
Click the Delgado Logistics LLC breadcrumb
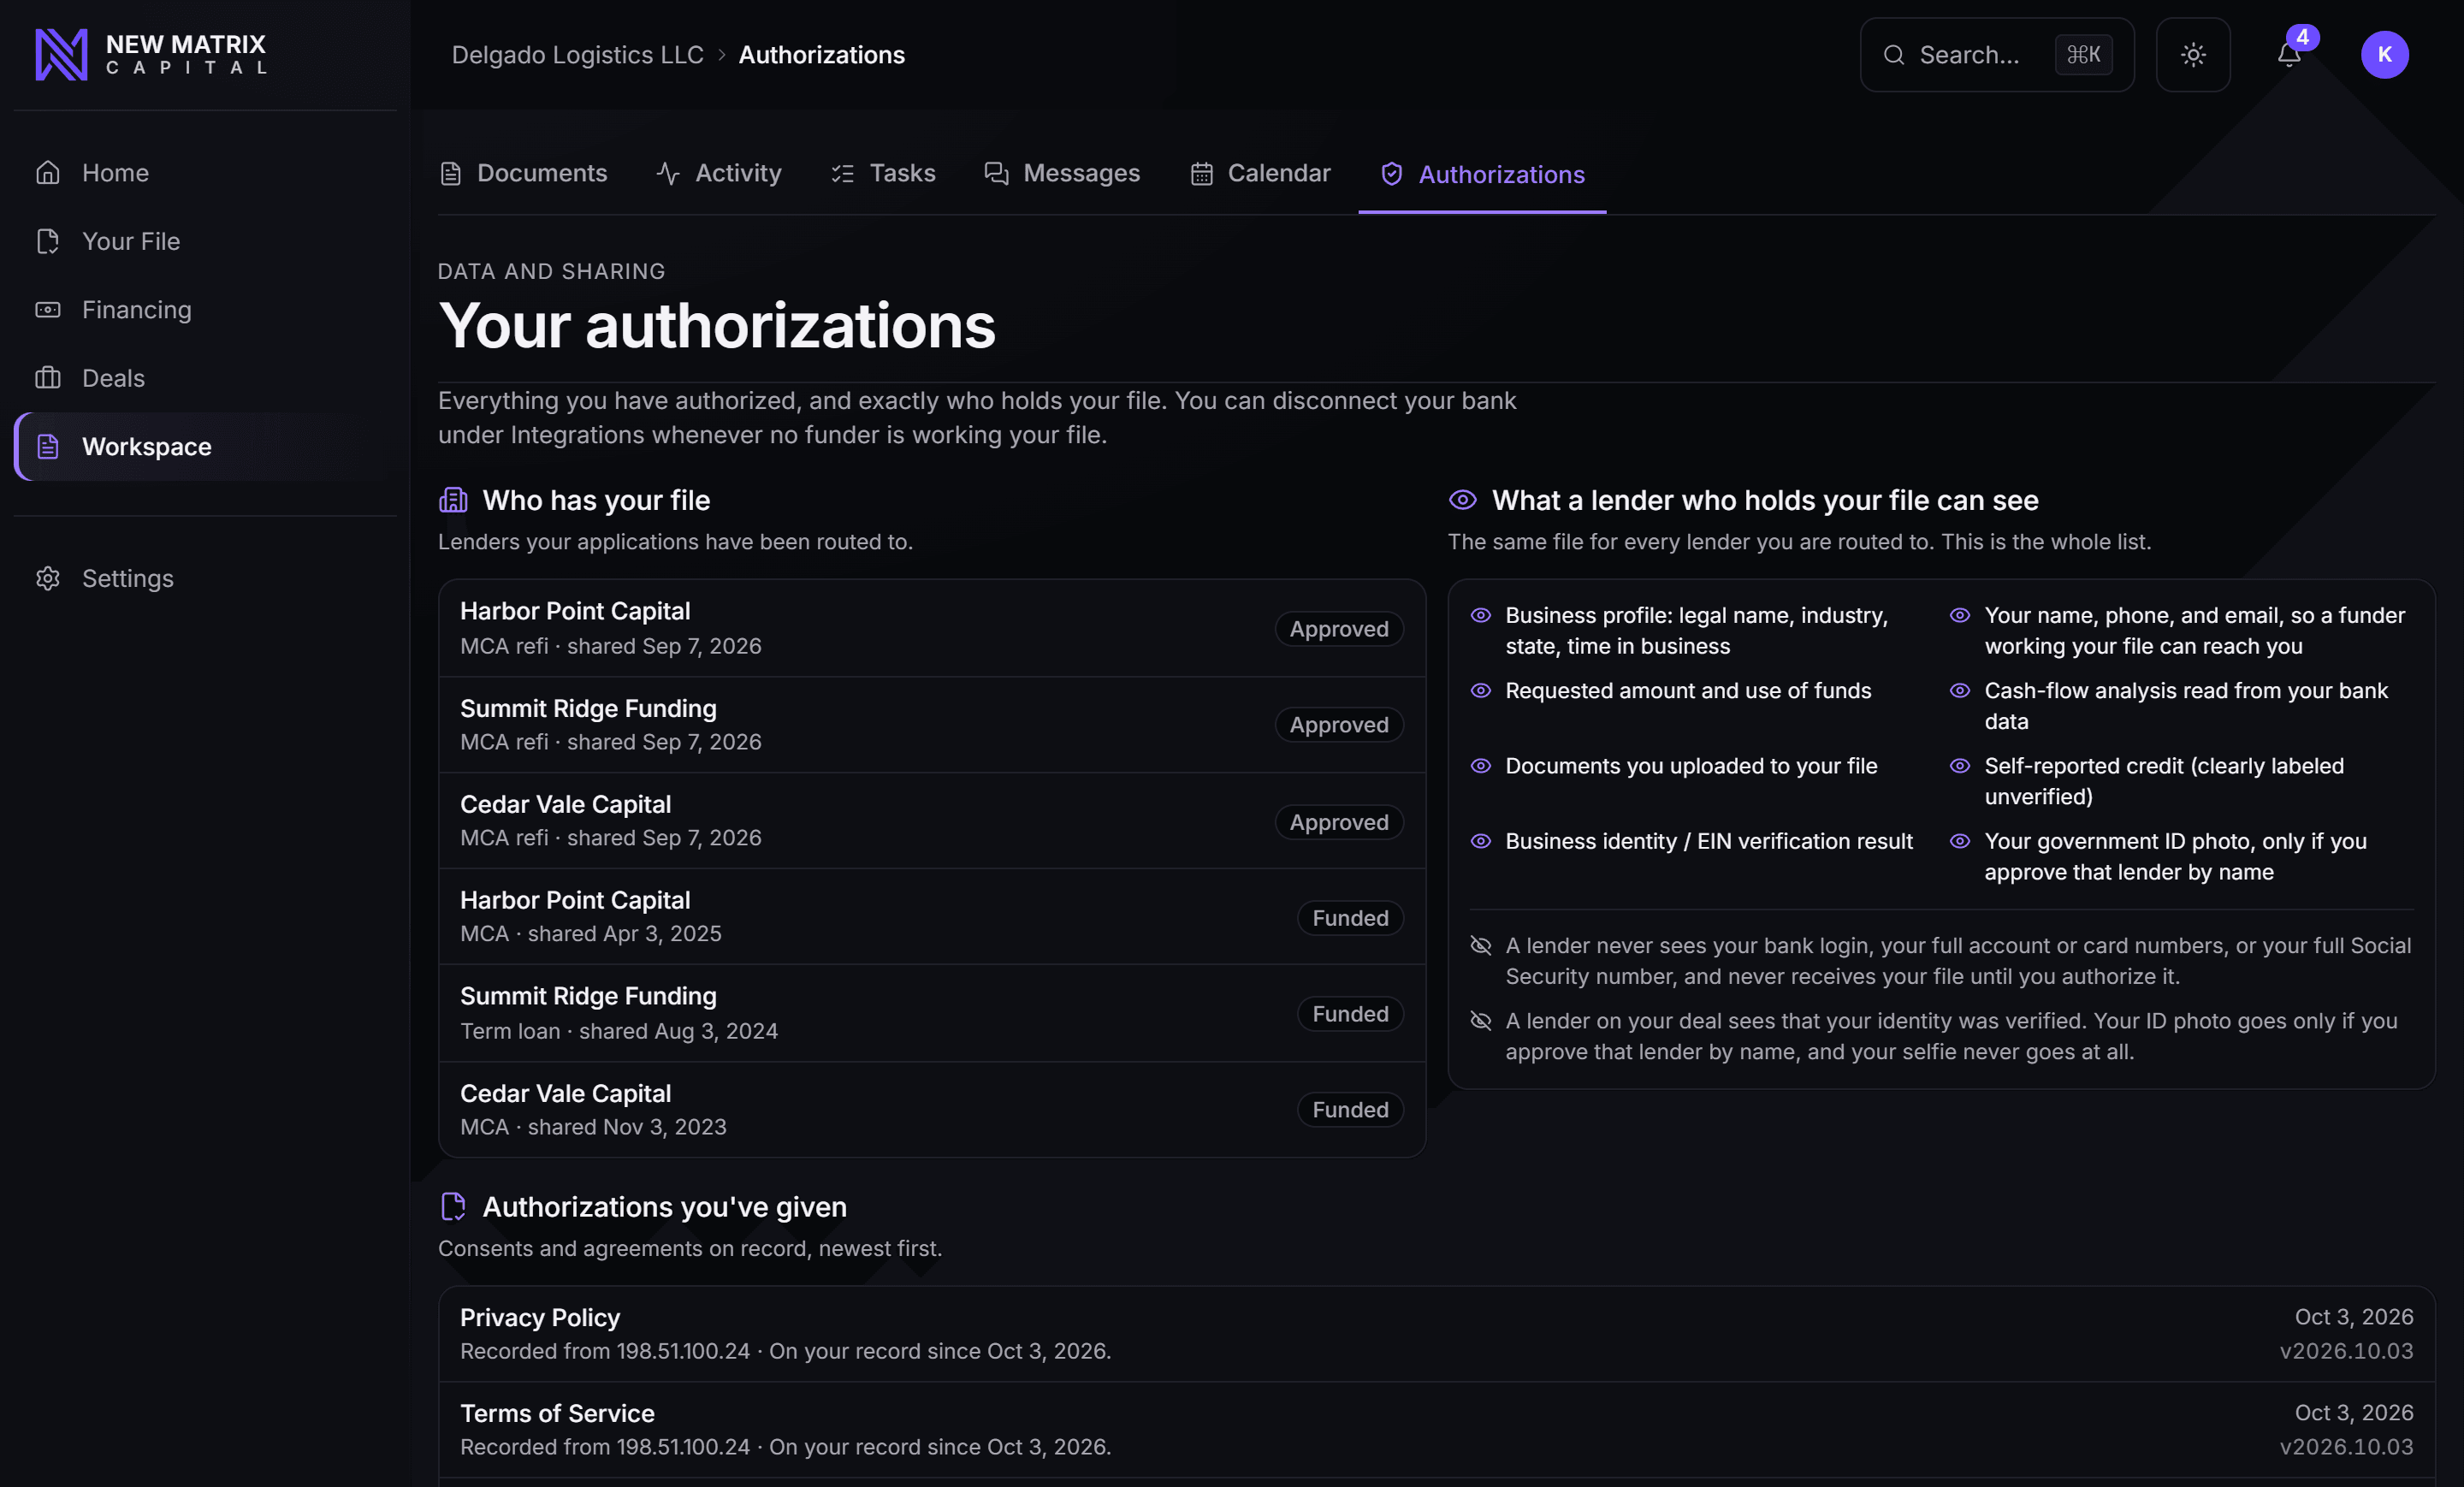click(x=577, y=54)
